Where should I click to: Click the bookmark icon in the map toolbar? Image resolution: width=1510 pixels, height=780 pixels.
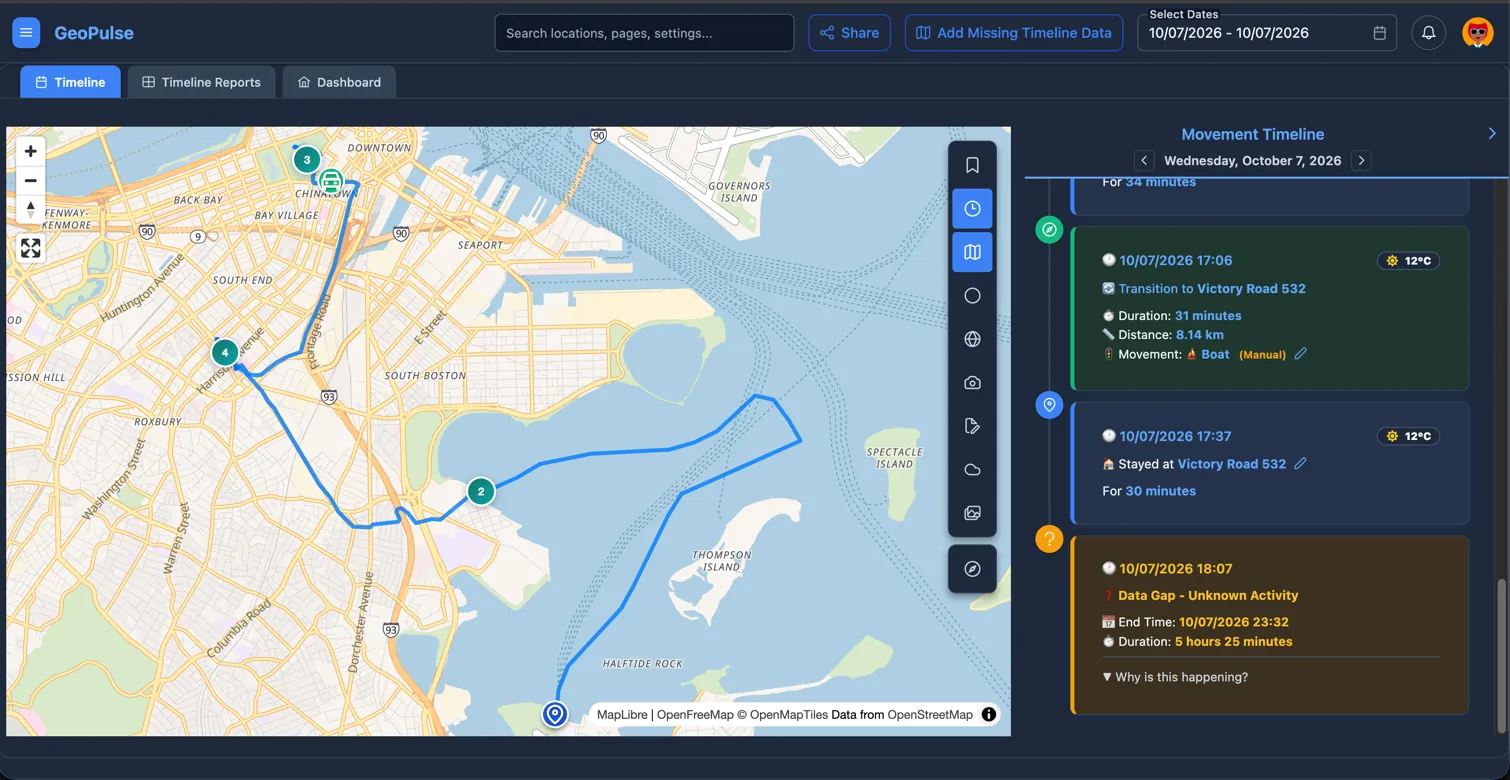pos(972,165)
